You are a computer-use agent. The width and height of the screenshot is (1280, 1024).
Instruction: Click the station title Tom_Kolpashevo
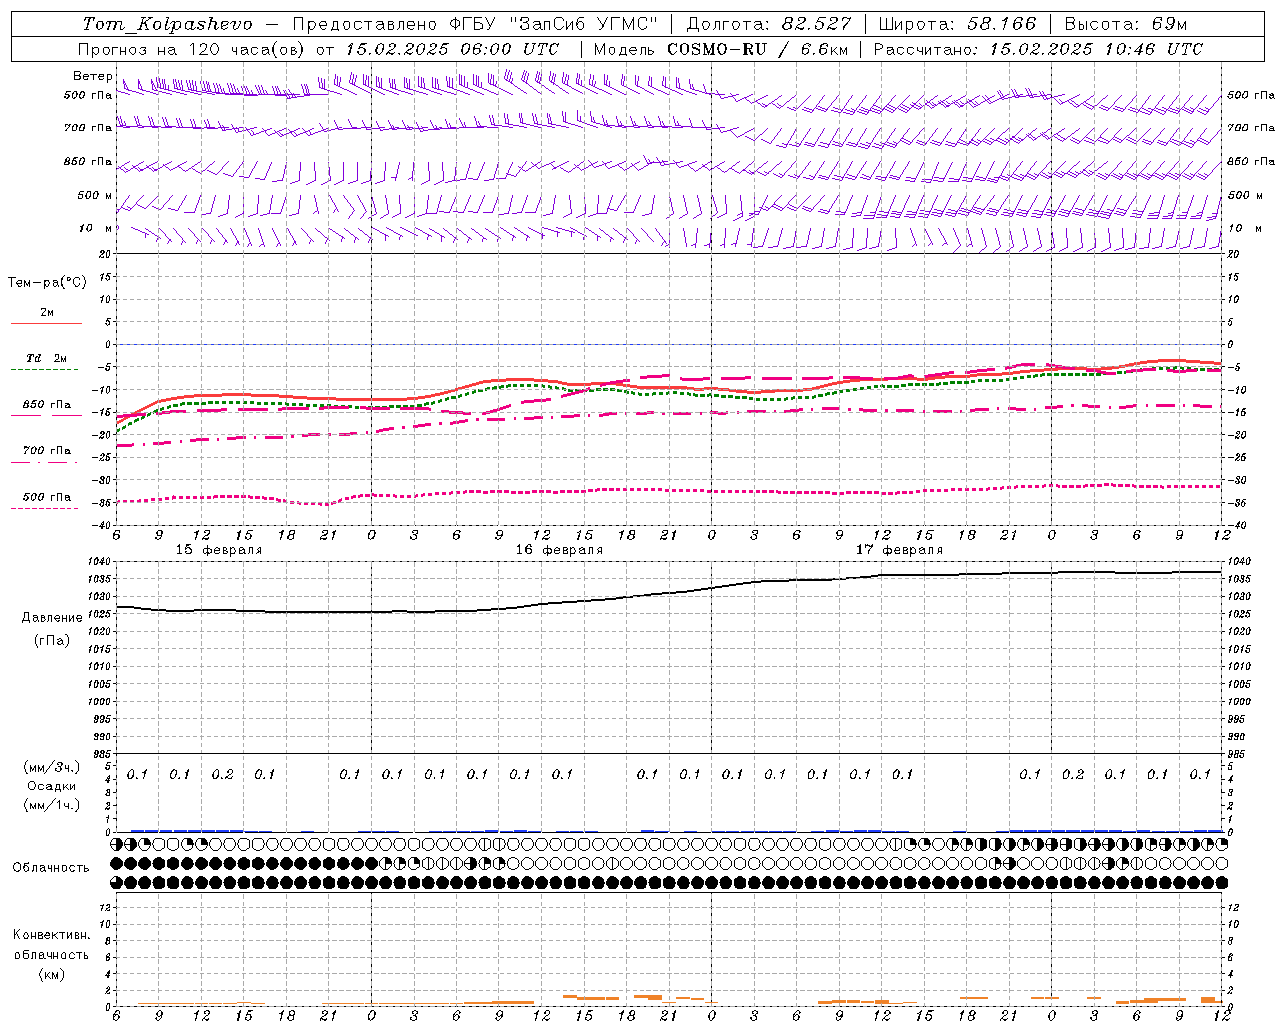pyautogui.click(x=167, y=24)
